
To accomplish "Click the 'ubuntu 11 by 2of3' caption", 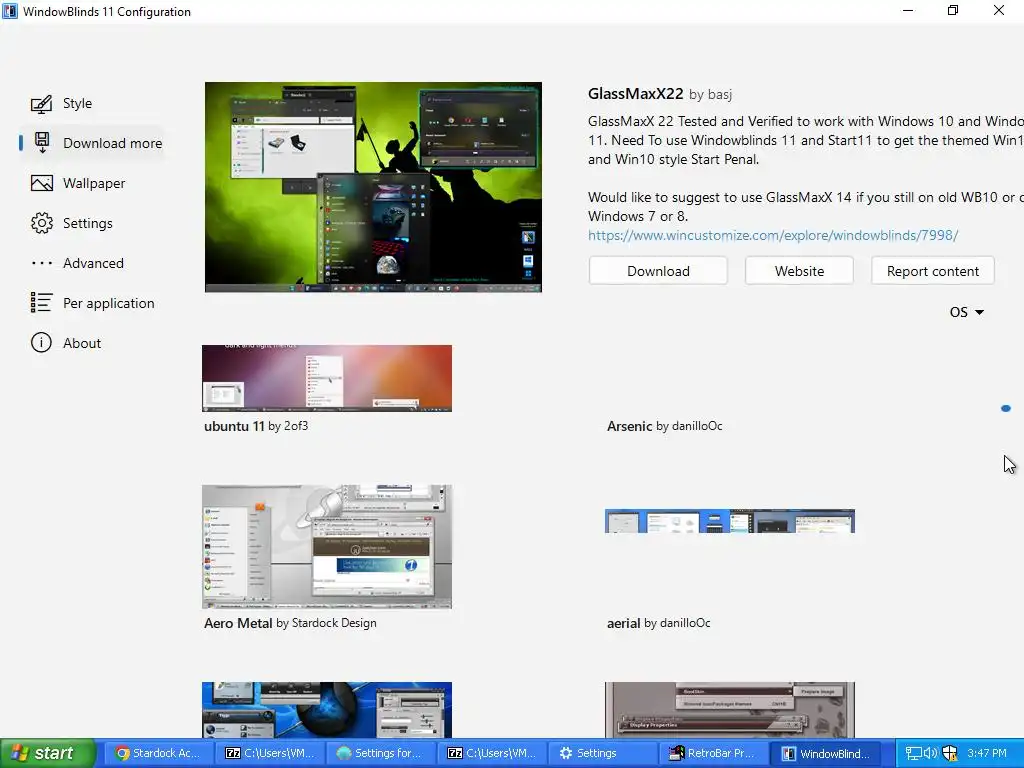I will [x=256, y=426].
